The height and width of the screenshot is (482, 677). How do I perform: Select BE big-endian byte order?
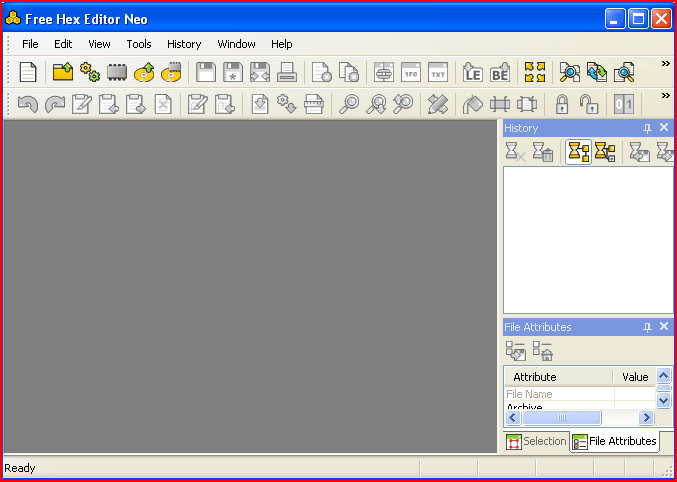pos(500,72)
